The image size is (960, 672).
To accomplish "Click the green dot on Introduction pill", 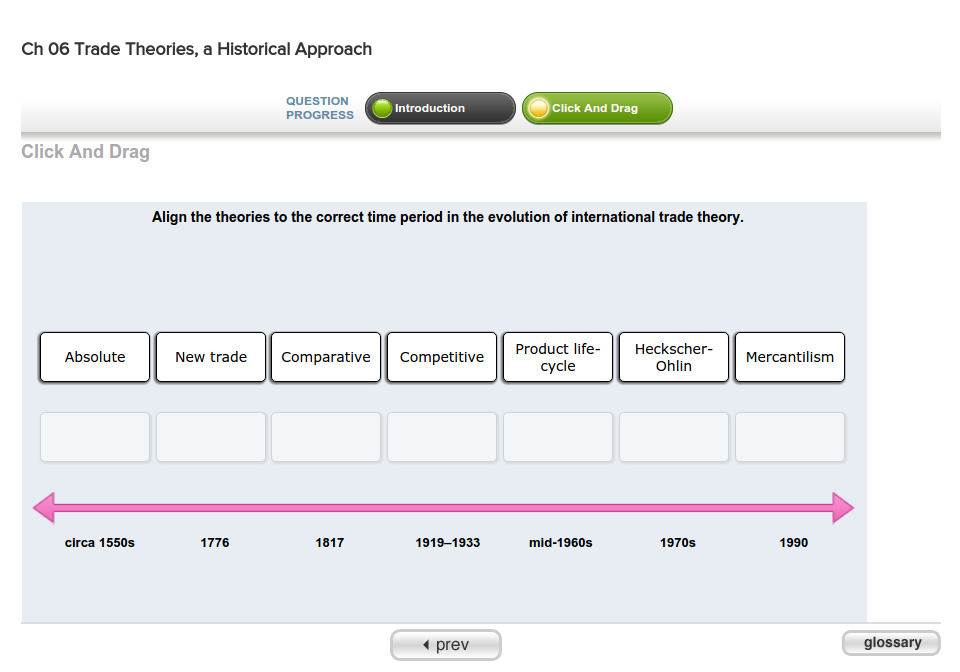I will pyautogui.click(x=383, y=108).
